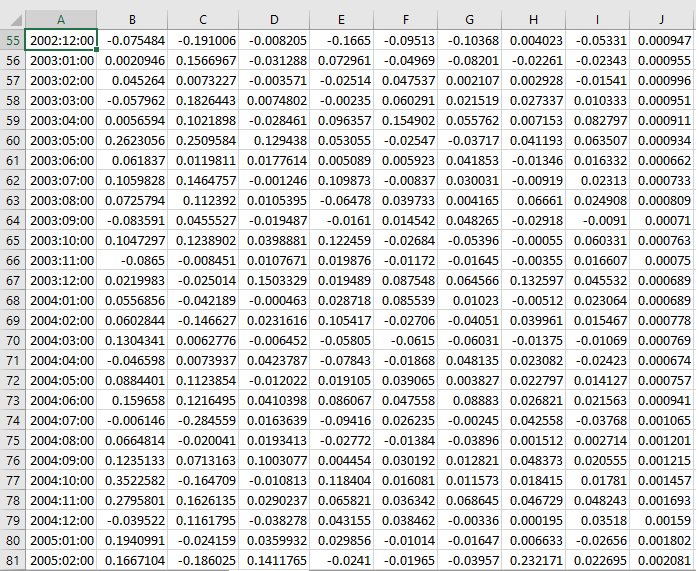Screen dimensions: 696x571
Task: Click cell with value -0.146627
Action: [203, 320]
